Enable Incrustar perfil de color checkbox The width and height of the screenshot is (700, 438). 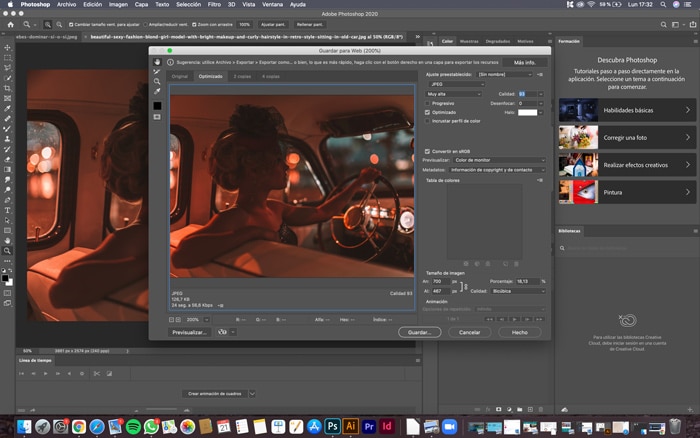pyautogui.click(x=427, y=121)
